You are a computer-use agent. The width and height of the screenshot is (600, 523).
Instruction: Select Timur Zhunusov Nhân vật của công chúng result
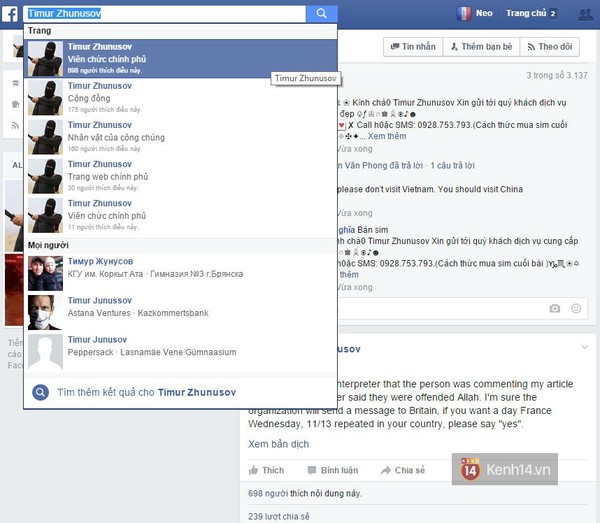(x=181, y=137)
